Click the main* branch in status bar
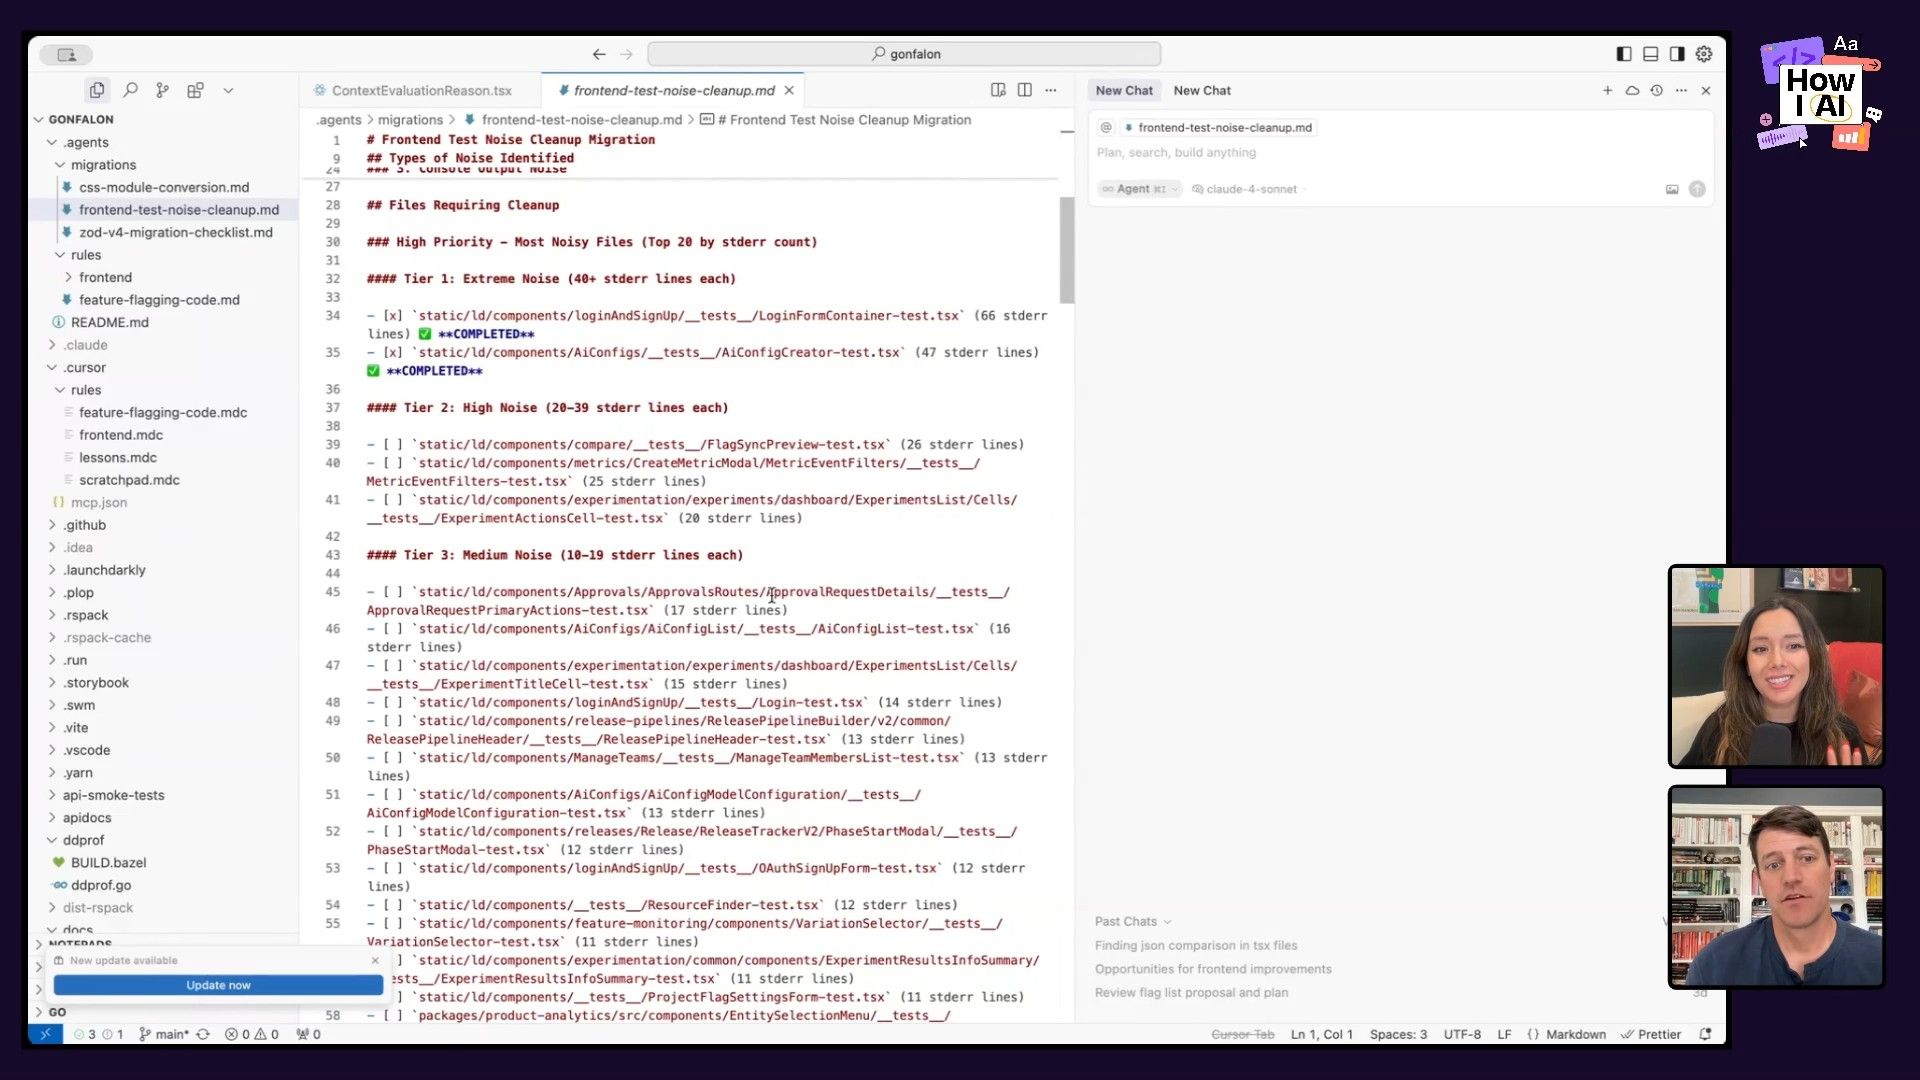This screenshot has height=1080, width=1920. click(164, 1034)
